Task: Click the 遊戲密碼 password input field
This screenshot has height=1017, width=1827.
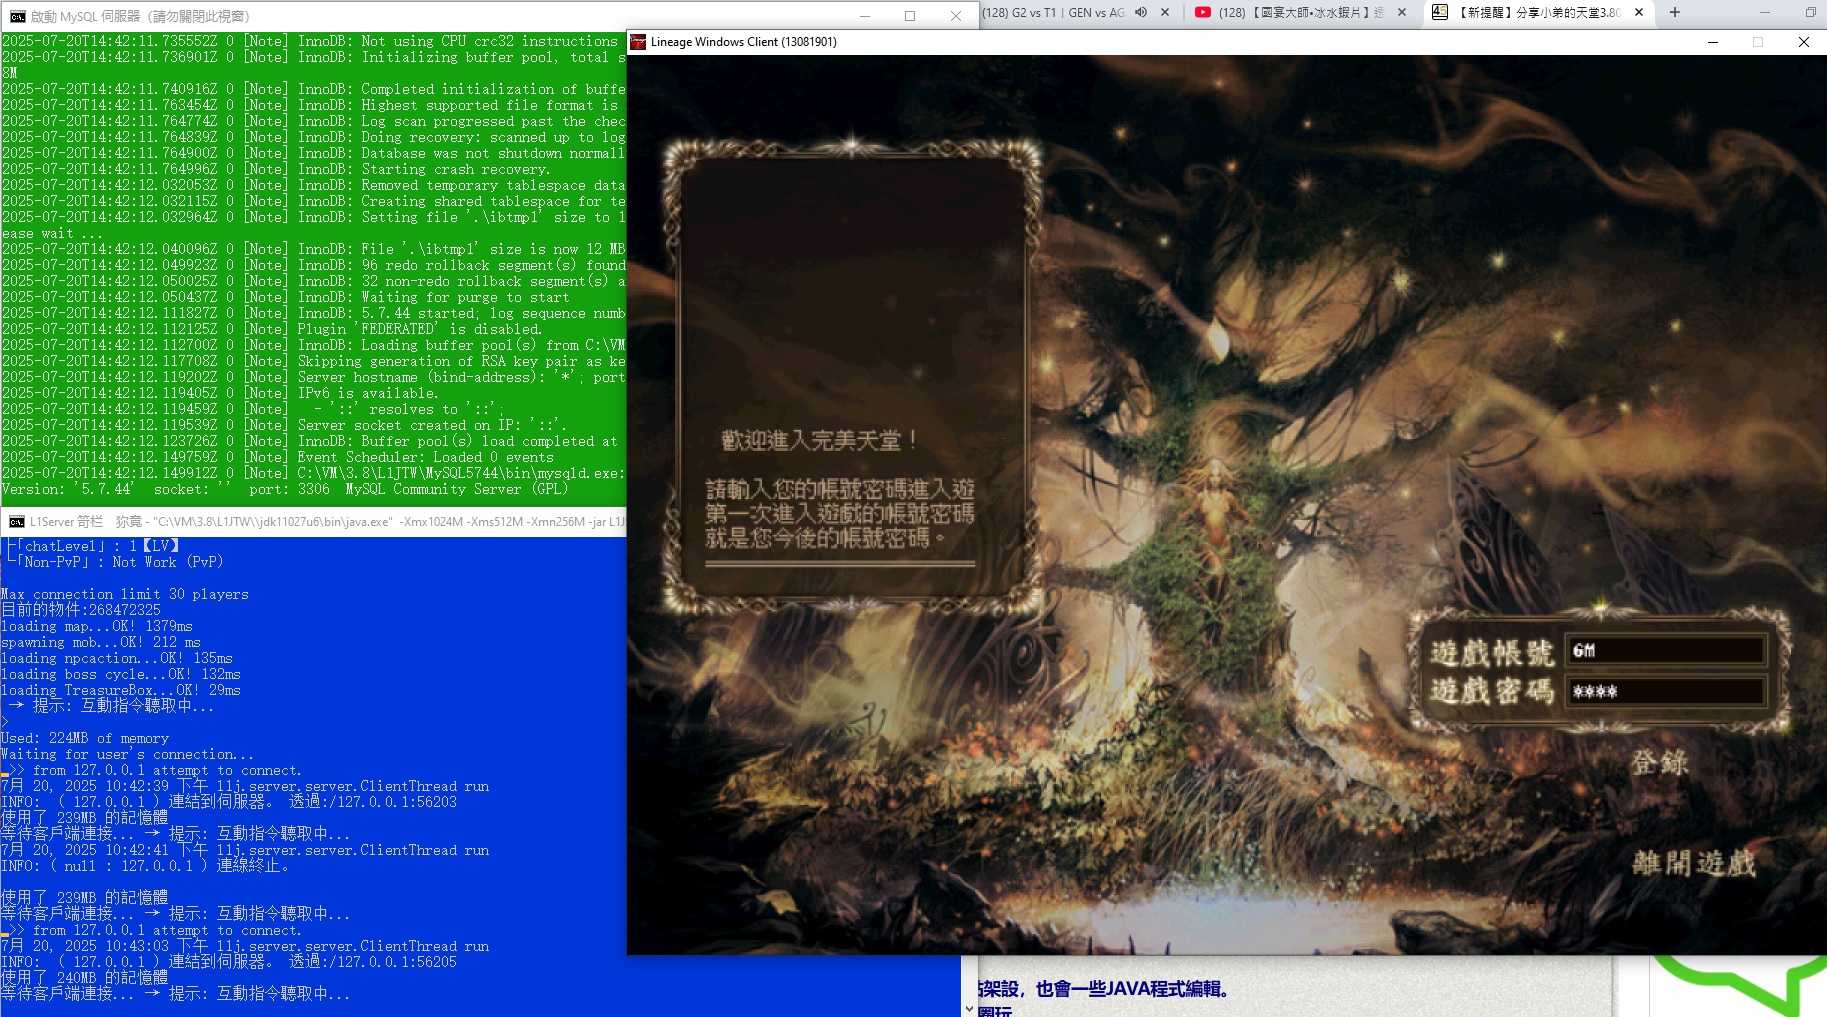Action: coord(1666,691)
